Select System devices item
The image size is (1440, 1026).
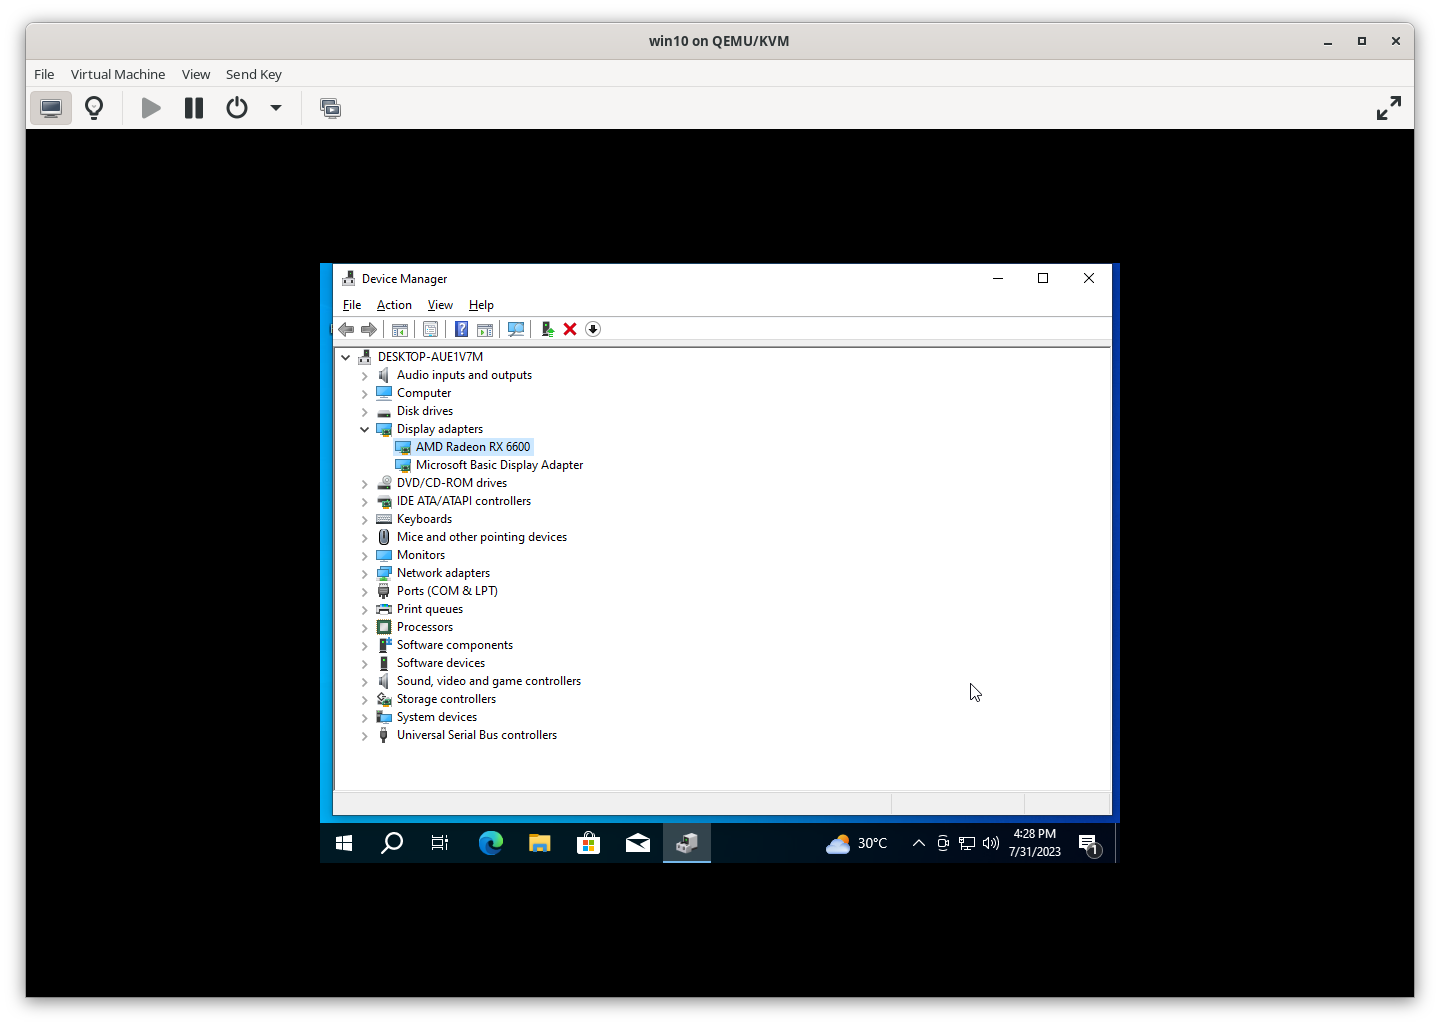tap(437, 717)
